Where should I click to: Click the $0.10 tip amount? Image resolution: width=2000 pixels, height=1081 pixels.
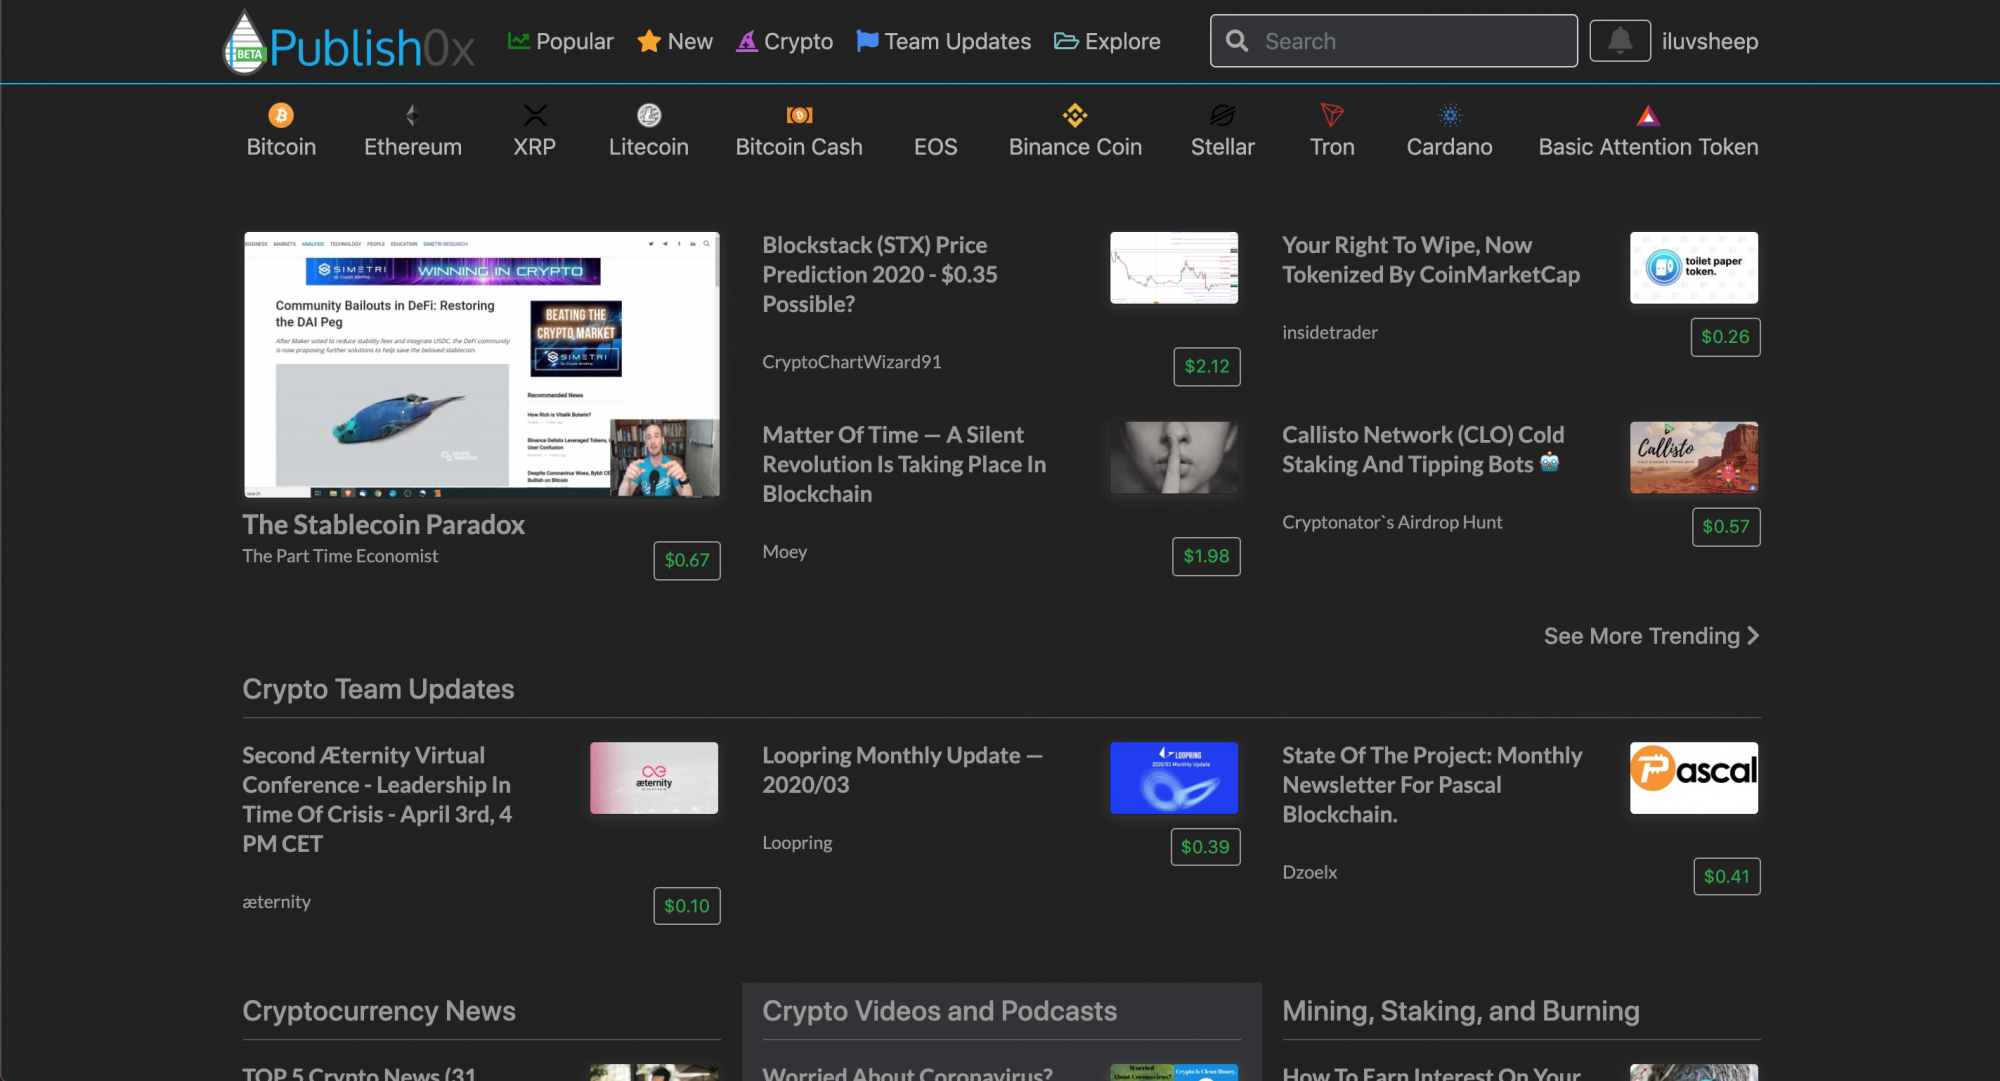pyautogui.click(x=687, y=906)
